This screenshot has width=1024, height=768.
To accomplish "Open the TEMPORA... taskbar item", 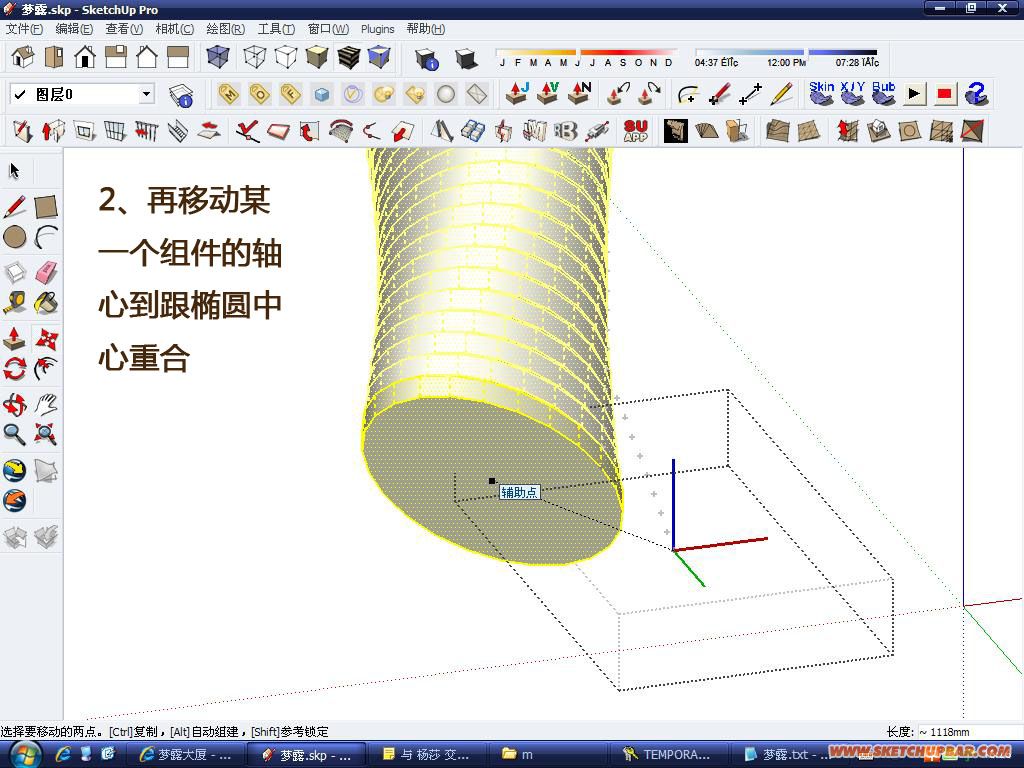I will tap(667, 755).
